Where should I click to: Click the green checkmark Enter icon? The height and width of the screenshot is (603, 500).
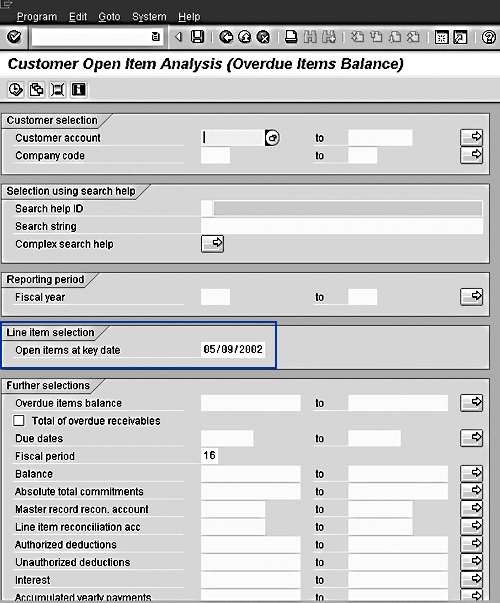tap(14, 37)
